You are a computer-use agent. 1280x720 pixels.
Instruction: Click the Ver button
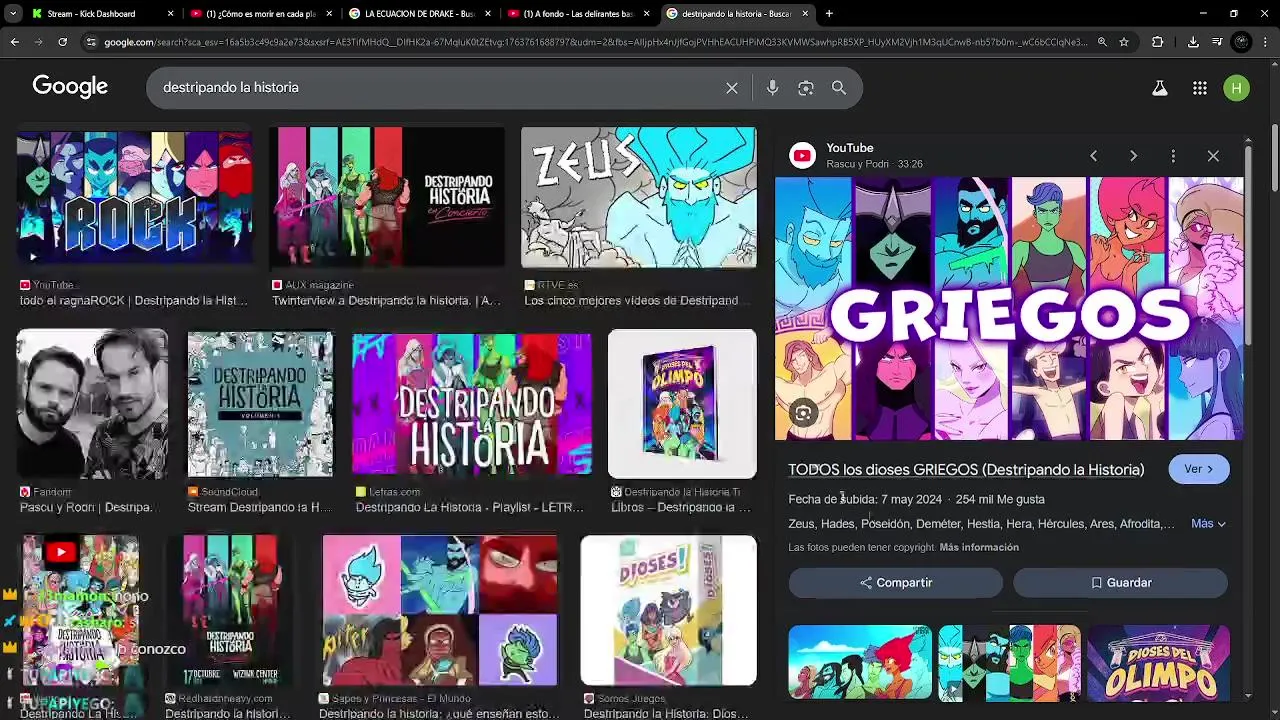click(x=1199, y=469)
